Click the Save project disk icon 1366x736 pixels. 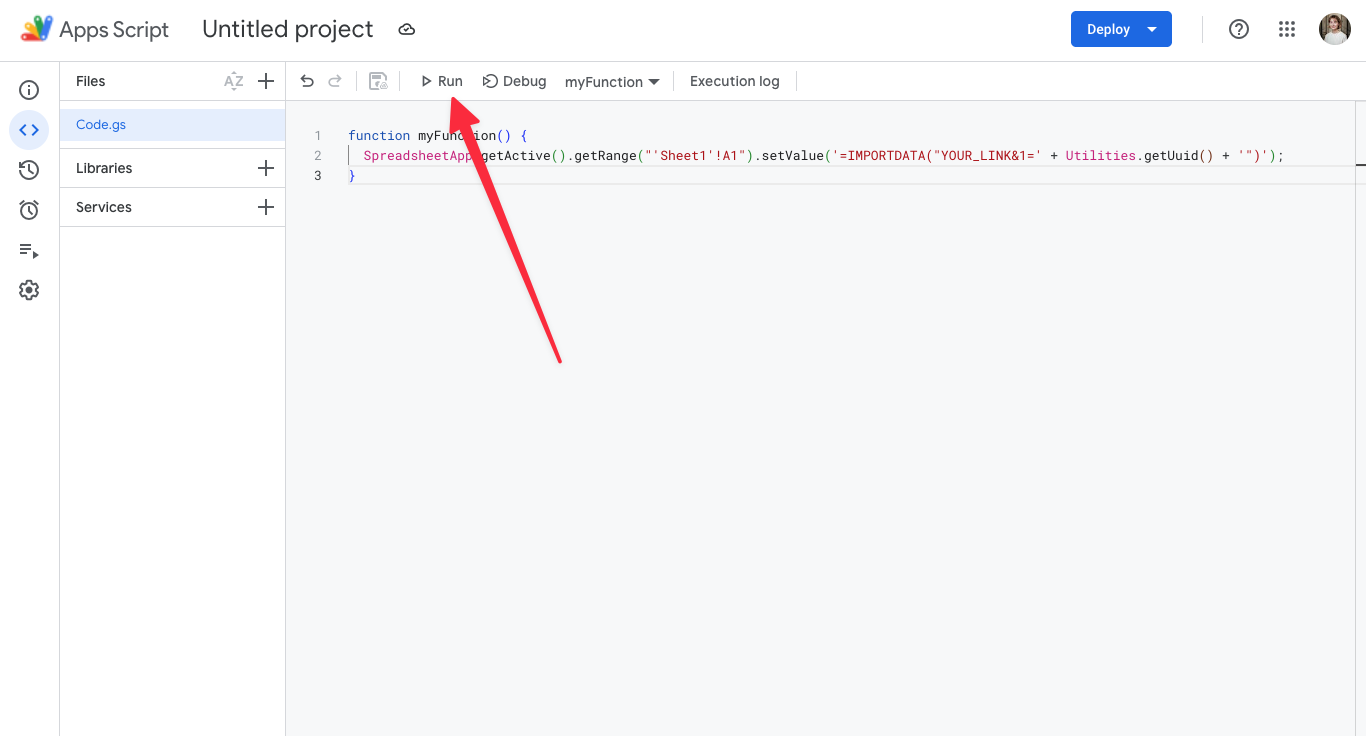378,81
